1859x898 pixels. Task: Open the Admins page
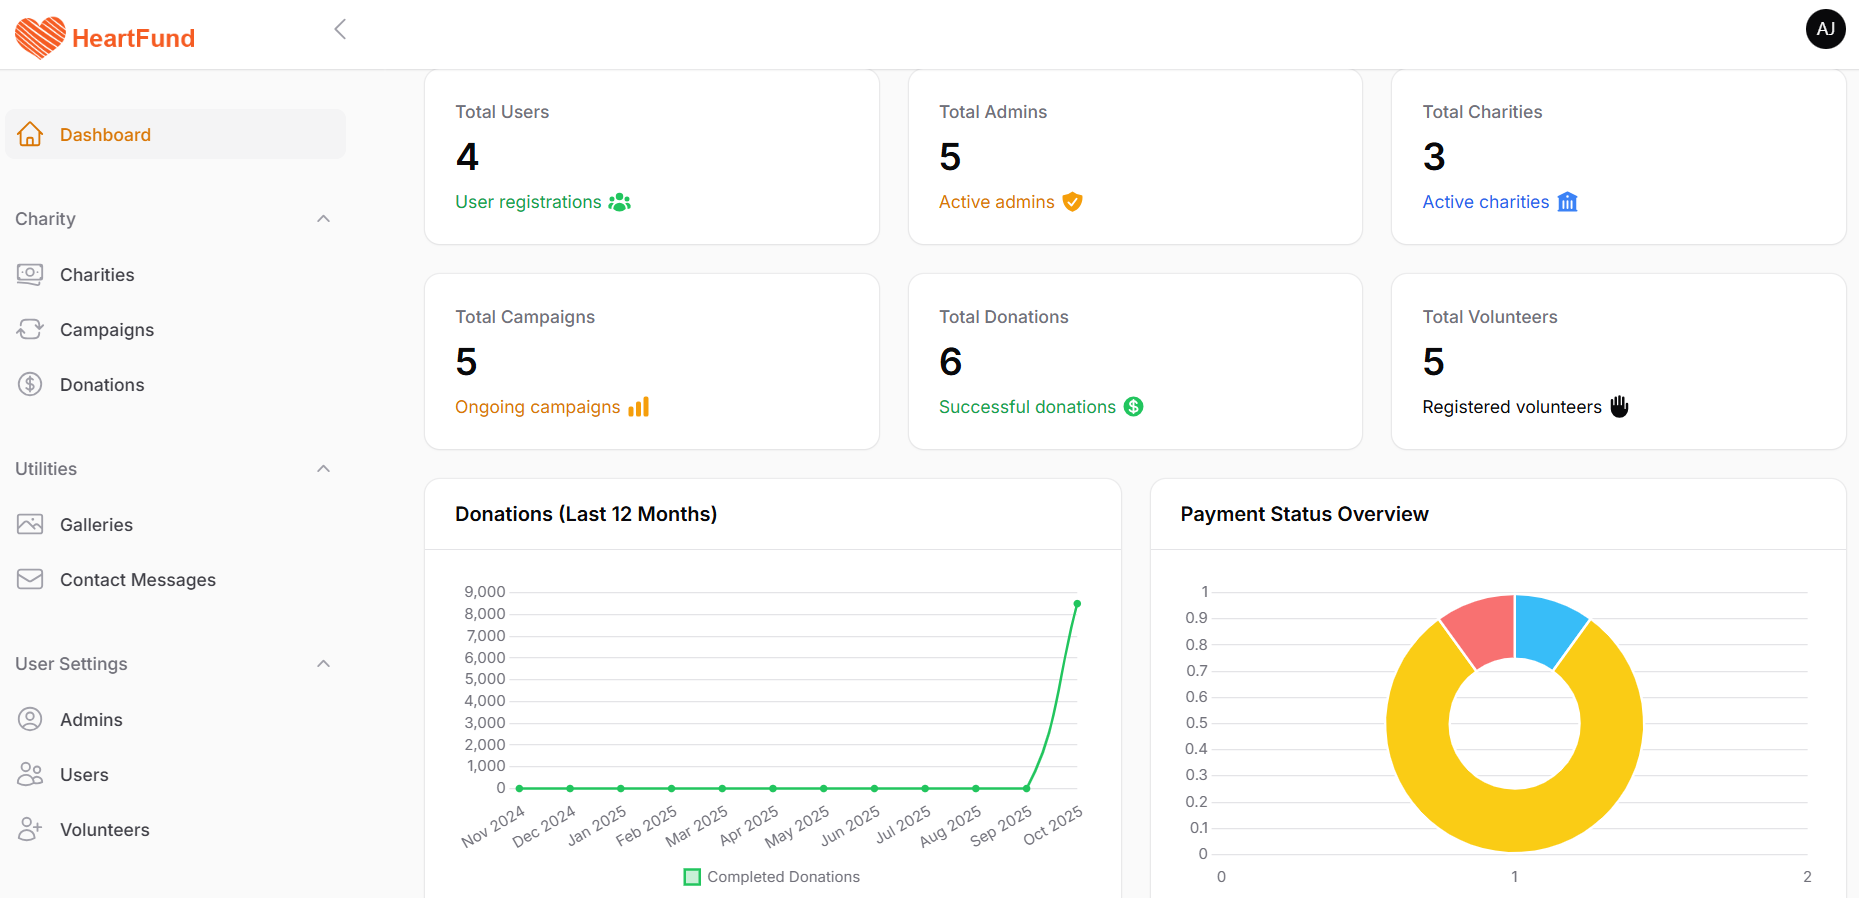(91, 720)
